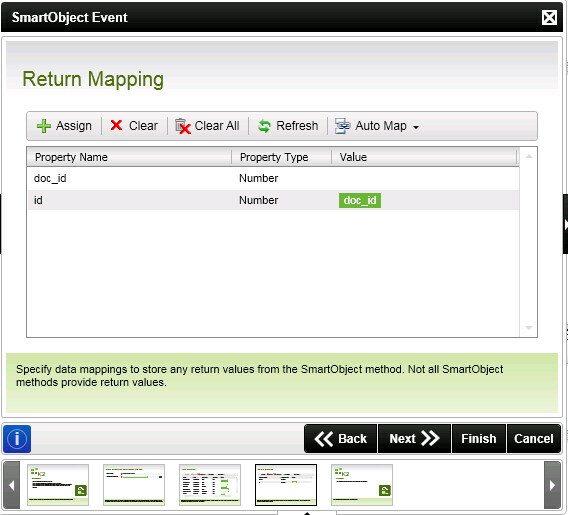Click the red X Clear icon

pos(116,125)
